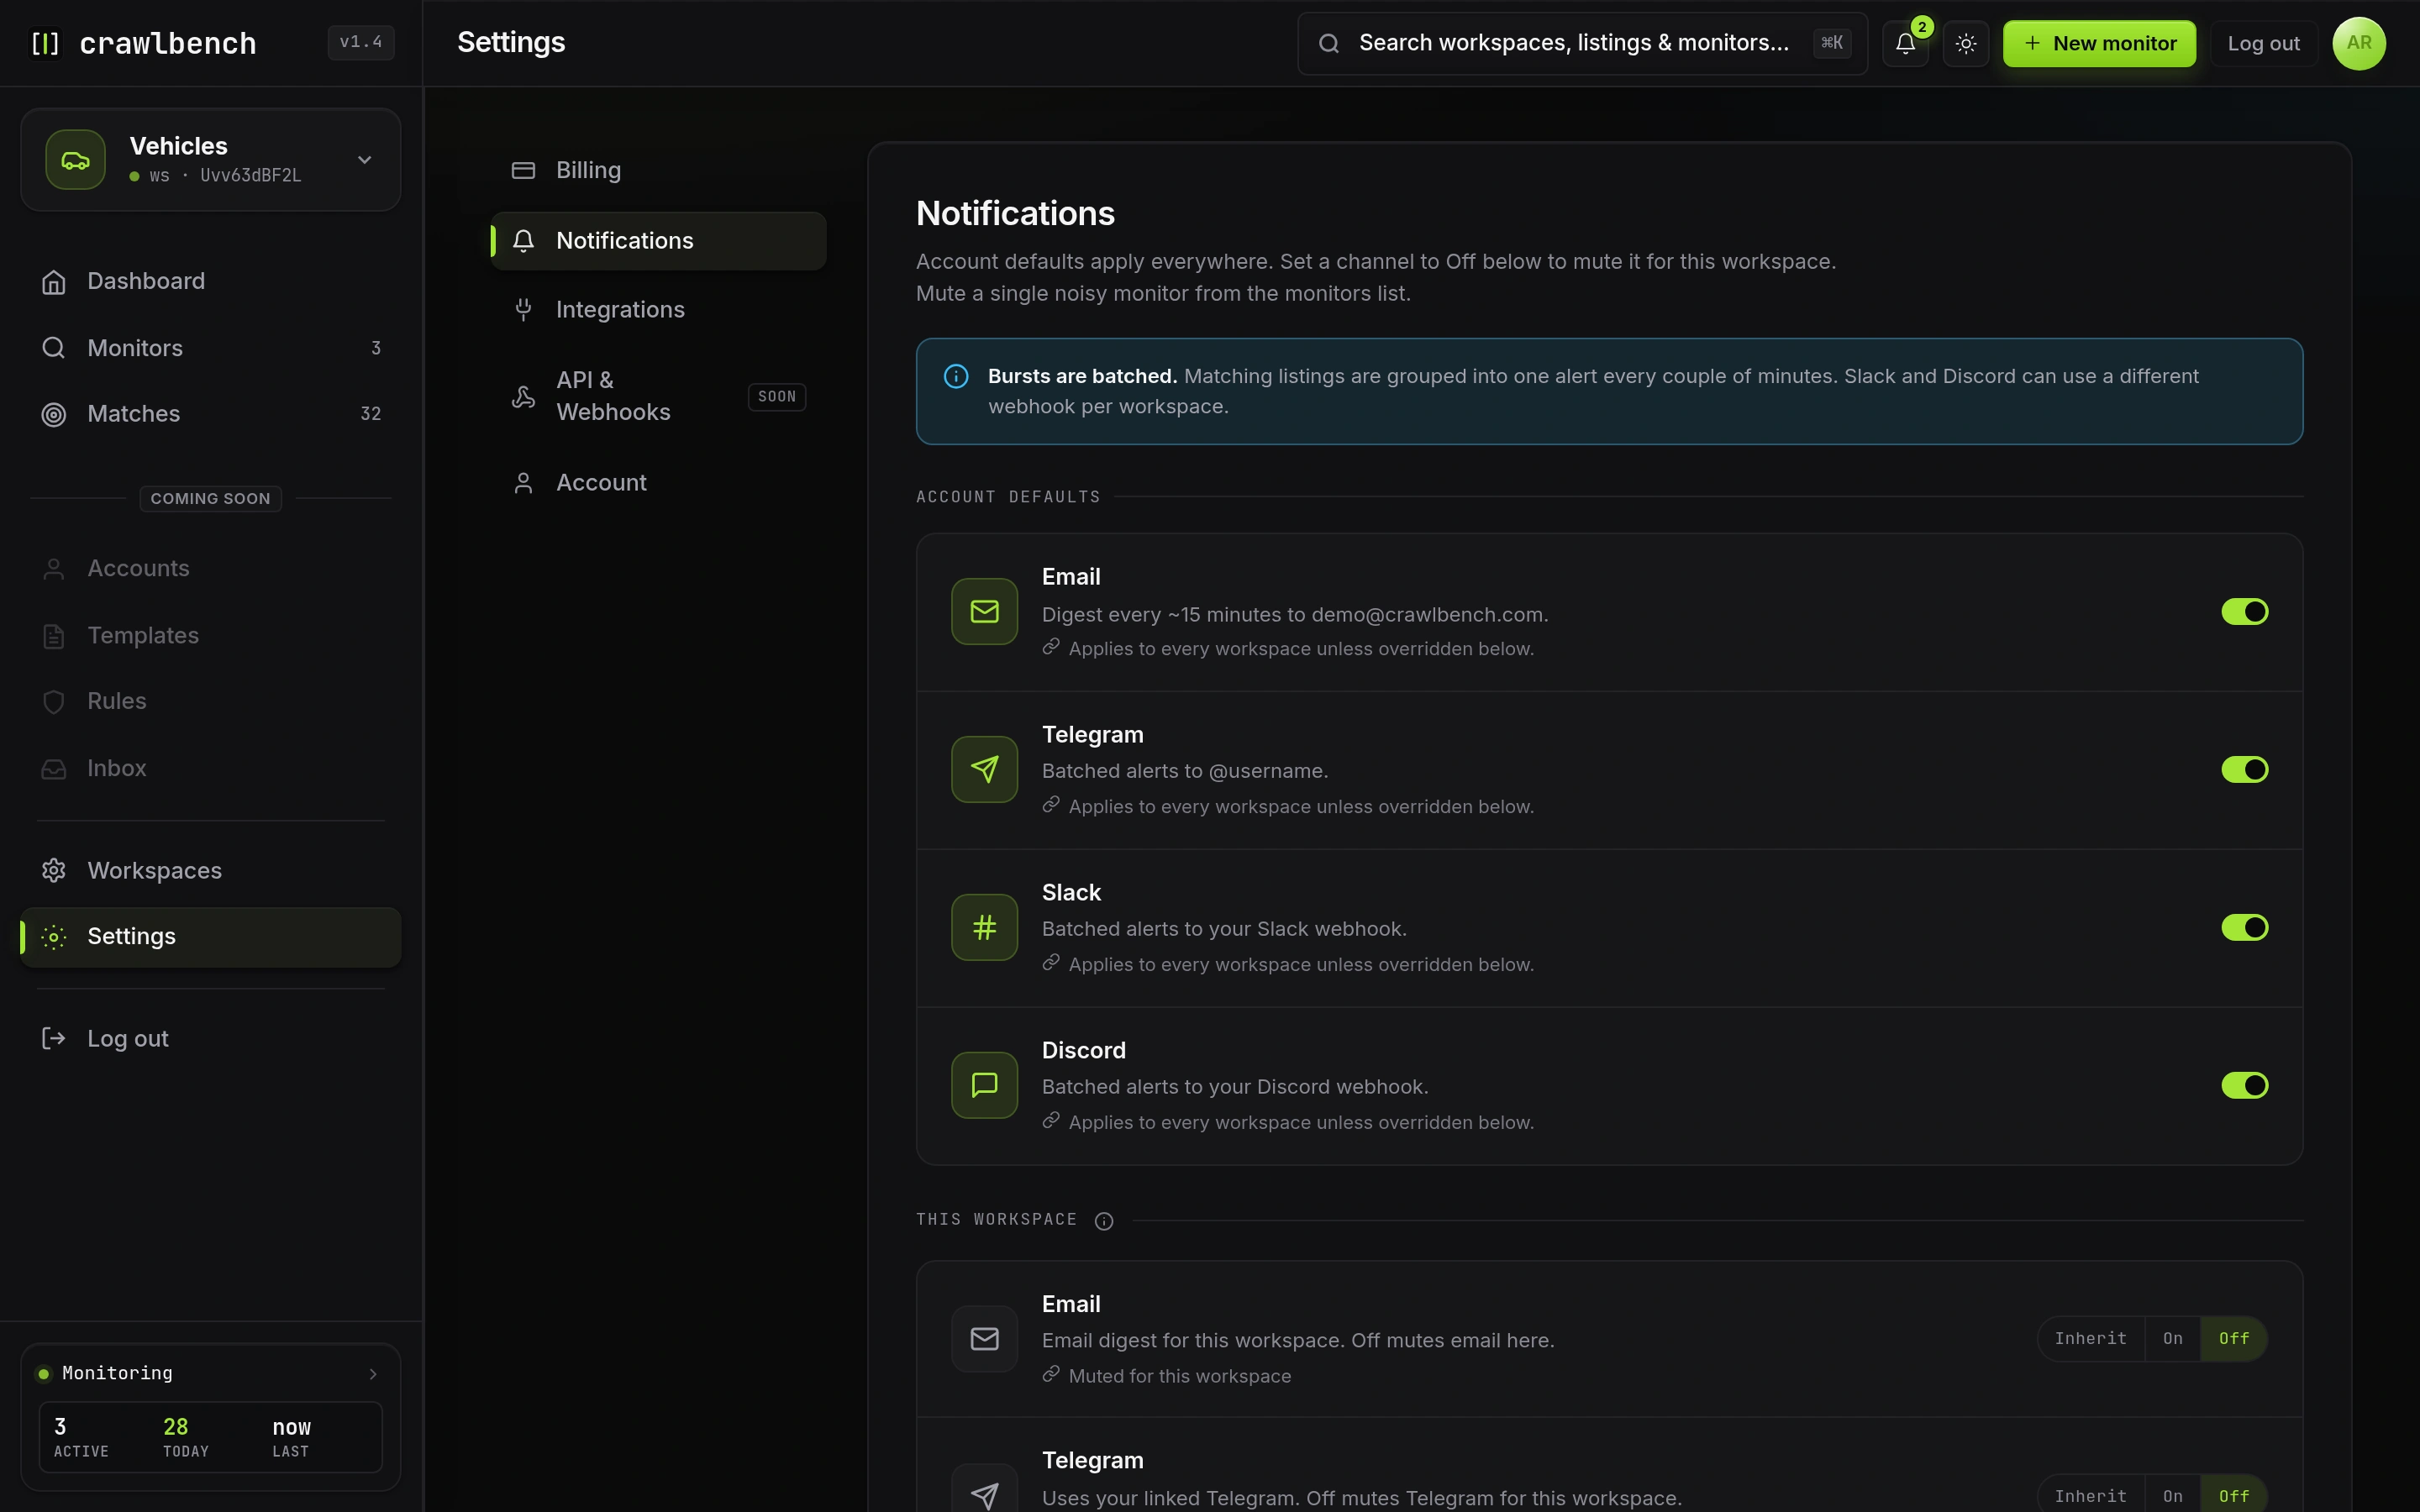The width and height of the screenshot is (2420, 1512).
Task: Click the 'now LAST' monitoring stat
Action: pos(291,1437)
